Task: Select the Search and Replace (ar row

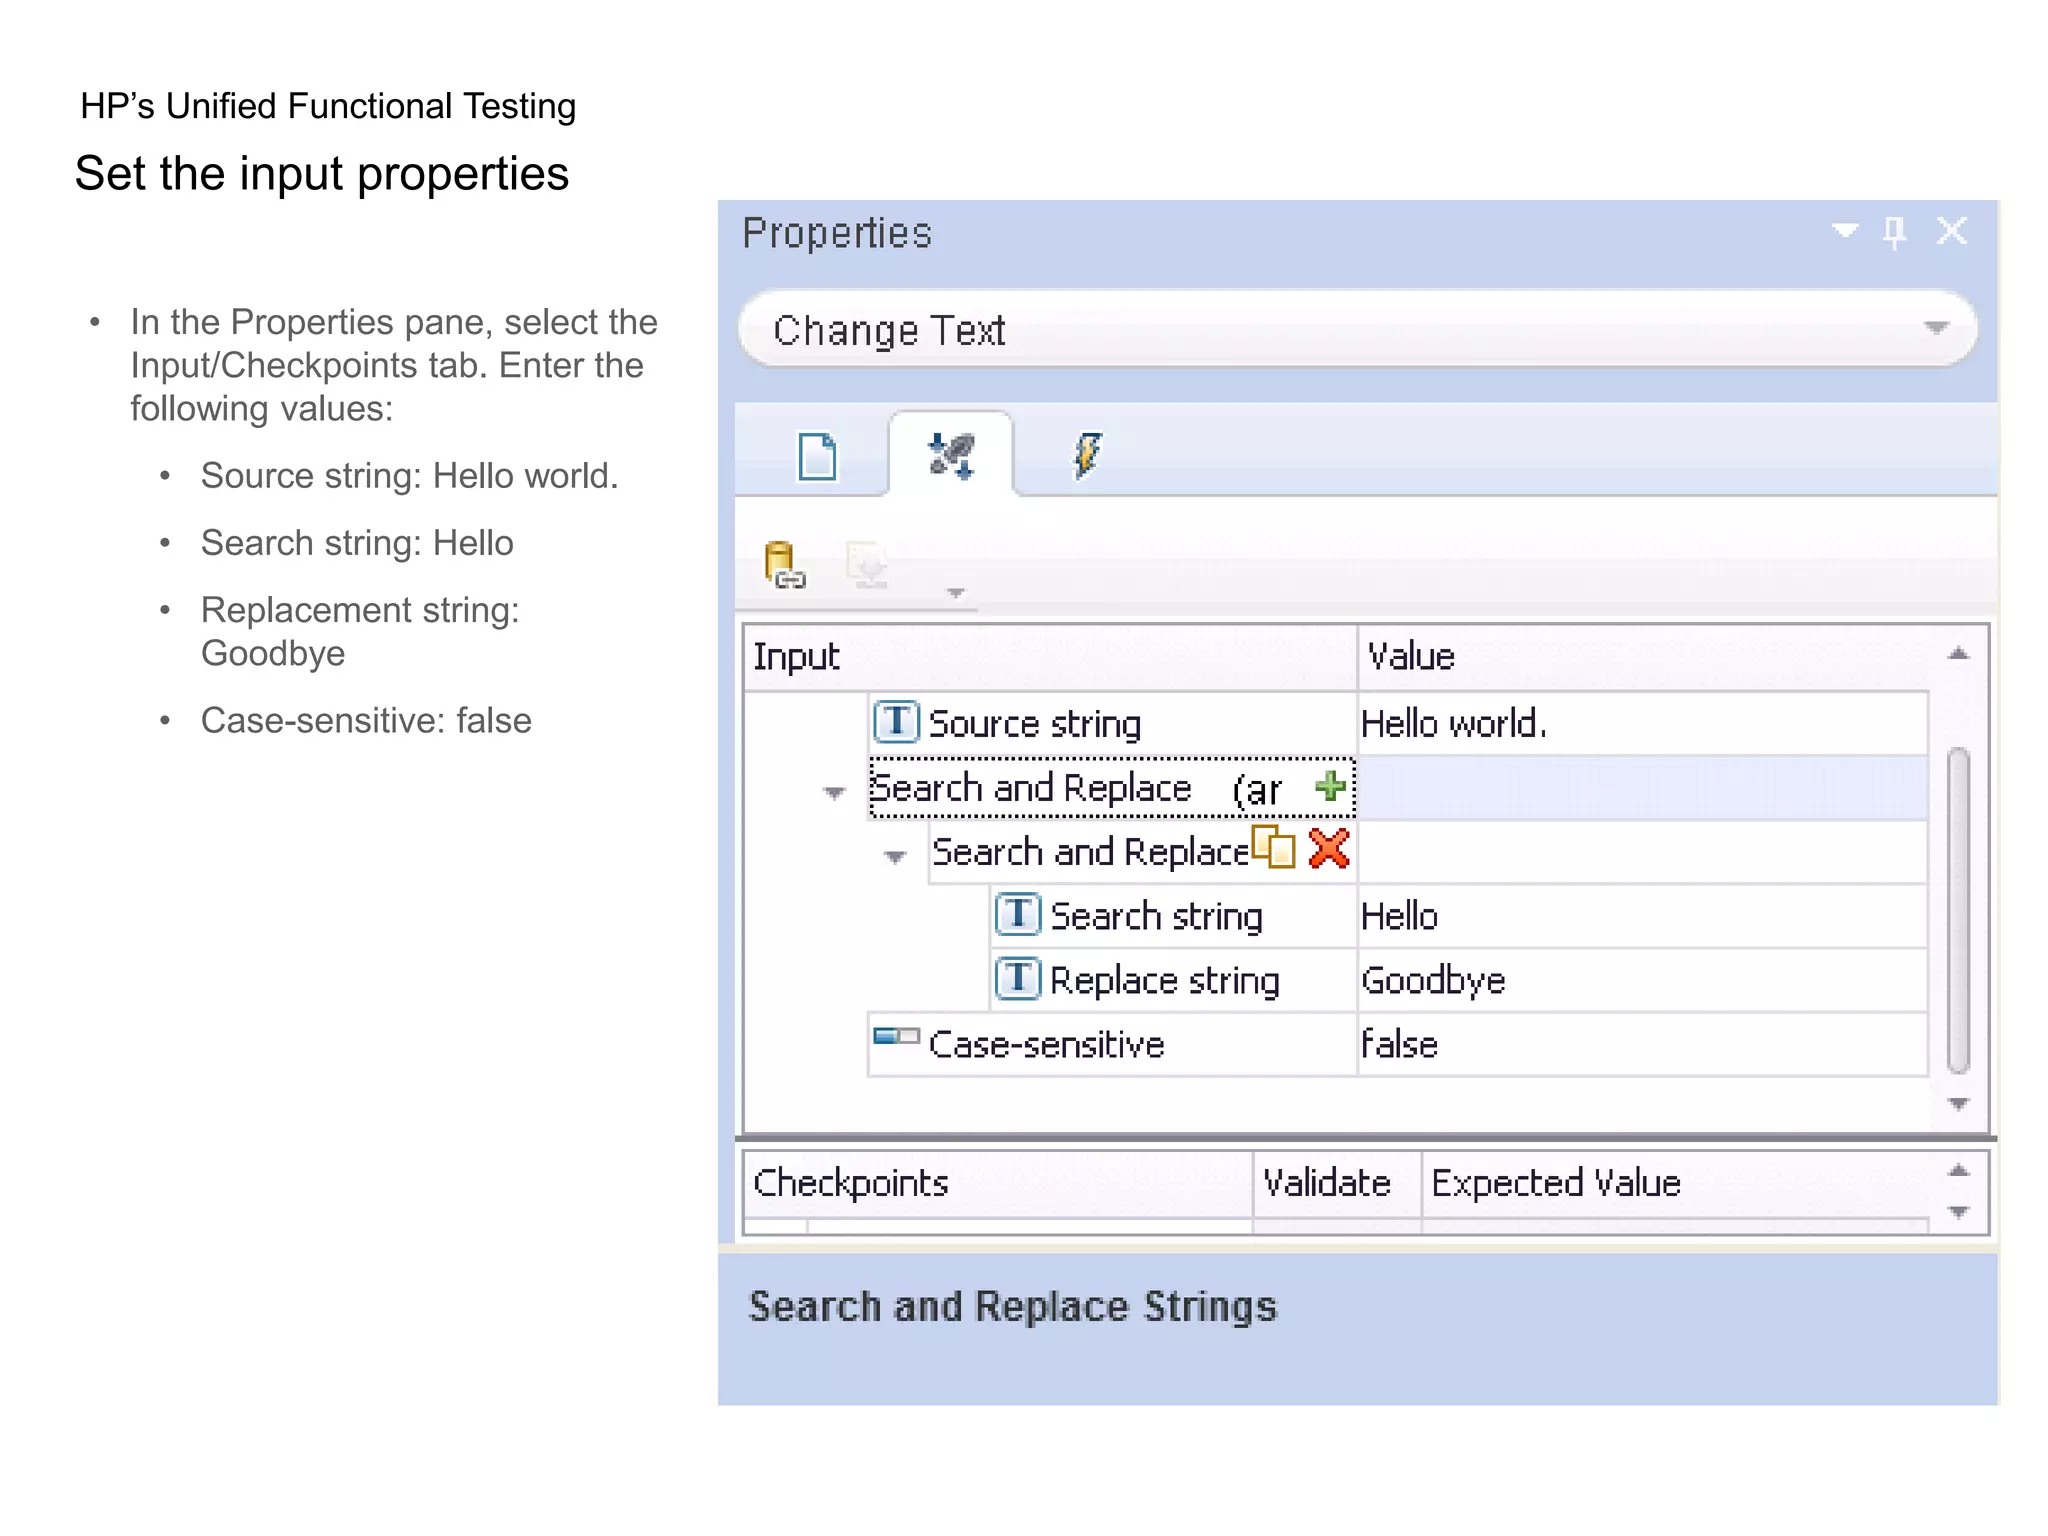Action: point(1112,788)
